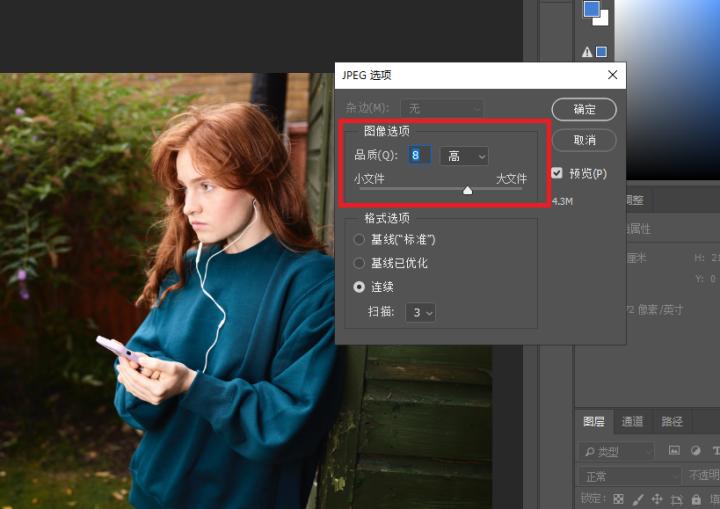
Task: Select the 连续 radio option
Action: pos(360,287)
